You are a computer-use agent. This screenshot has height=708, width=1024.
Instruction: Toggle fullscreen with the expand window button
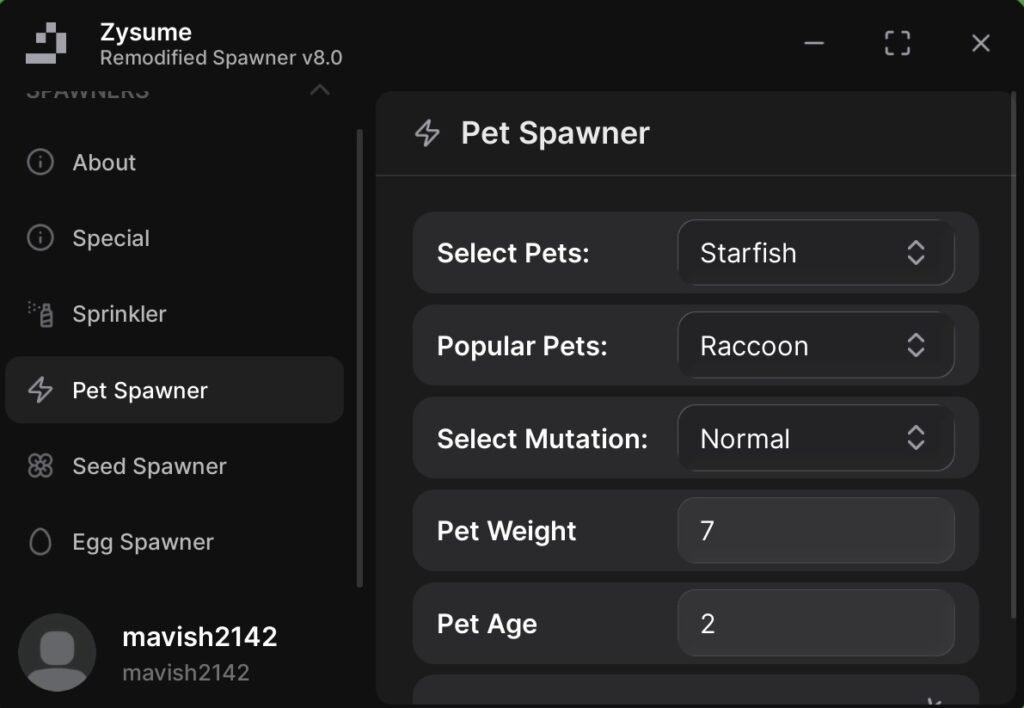[897, 43]
